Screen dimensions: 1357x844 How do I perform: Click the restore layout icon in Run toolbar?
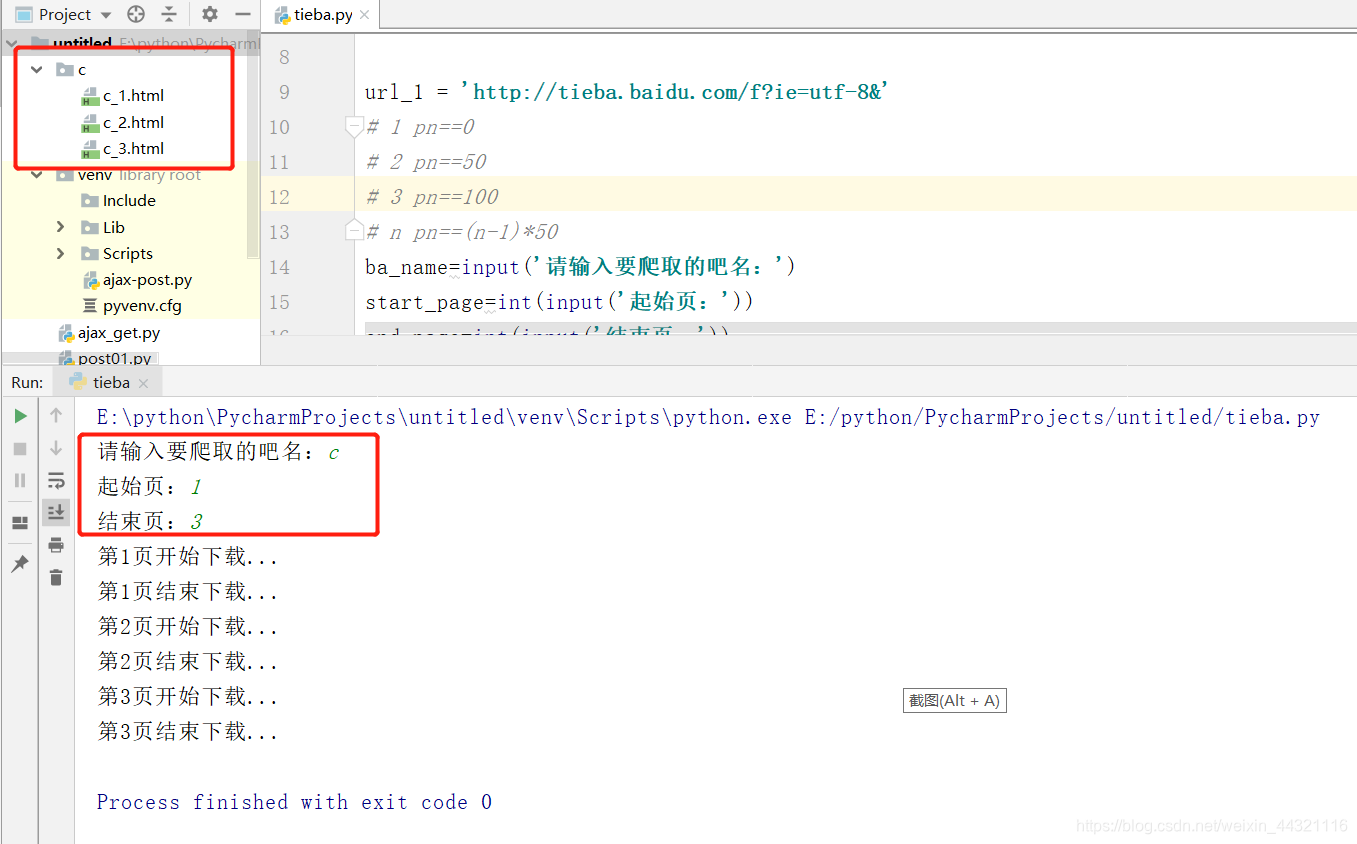tap(20, 523)
